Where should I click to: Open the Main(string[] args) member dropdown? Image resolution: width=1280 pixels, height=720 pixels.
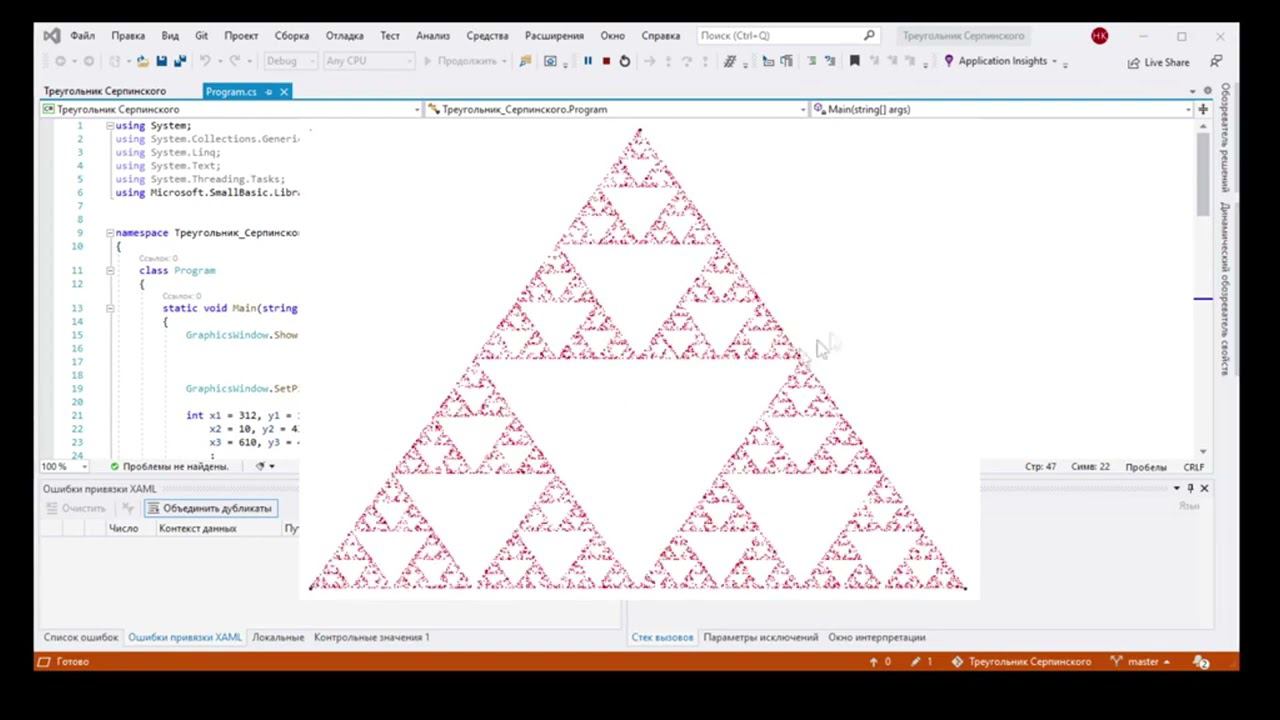pyautogui.click(x=1003, y=109)
